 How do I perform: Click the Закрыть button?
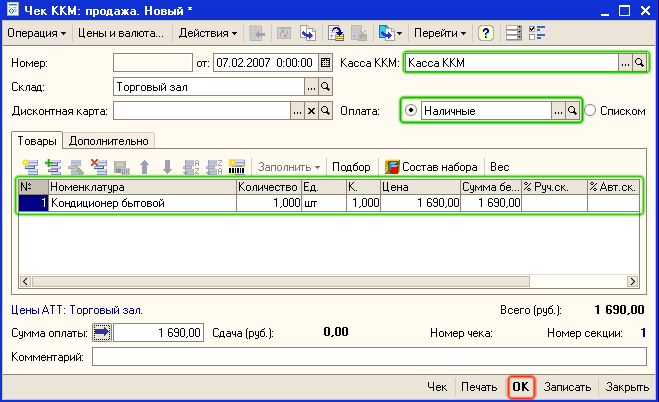627,387
